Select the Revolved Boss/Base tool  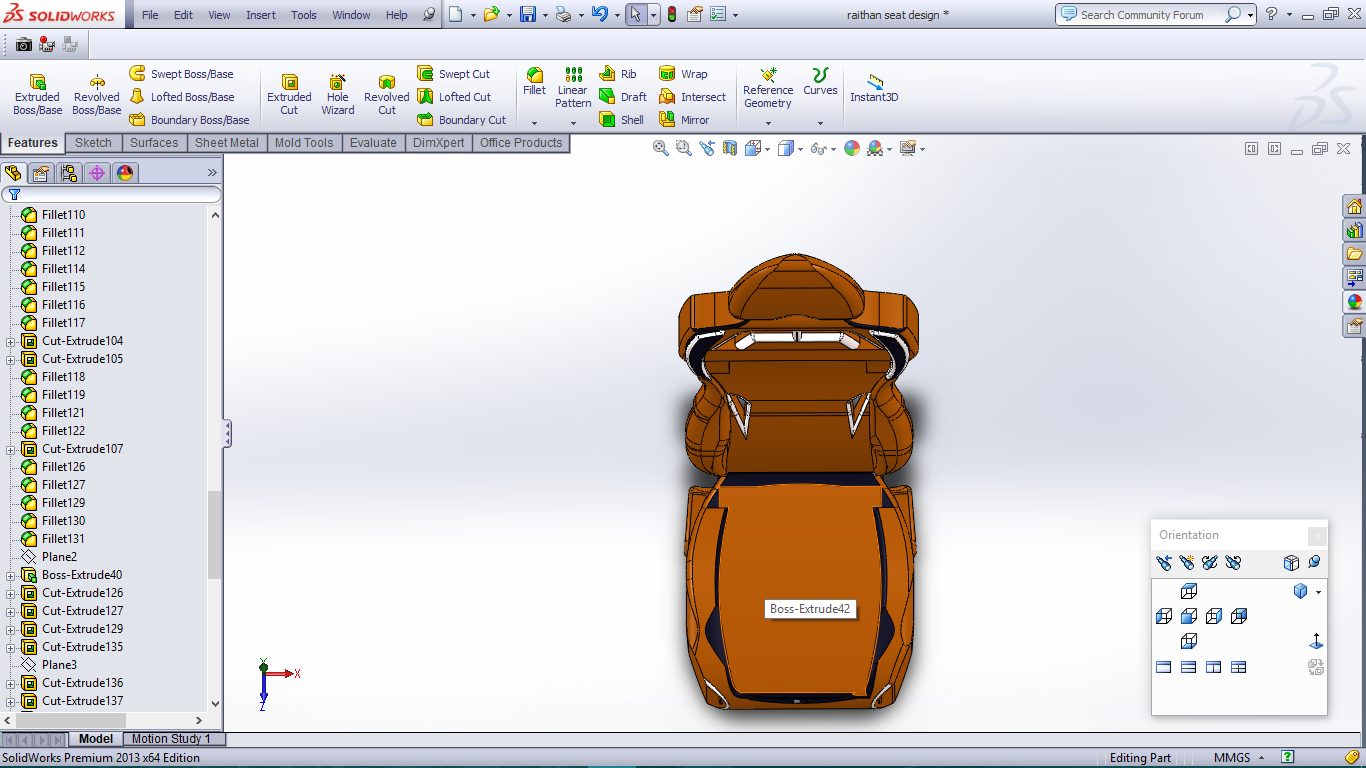click(x=97, y=95)
